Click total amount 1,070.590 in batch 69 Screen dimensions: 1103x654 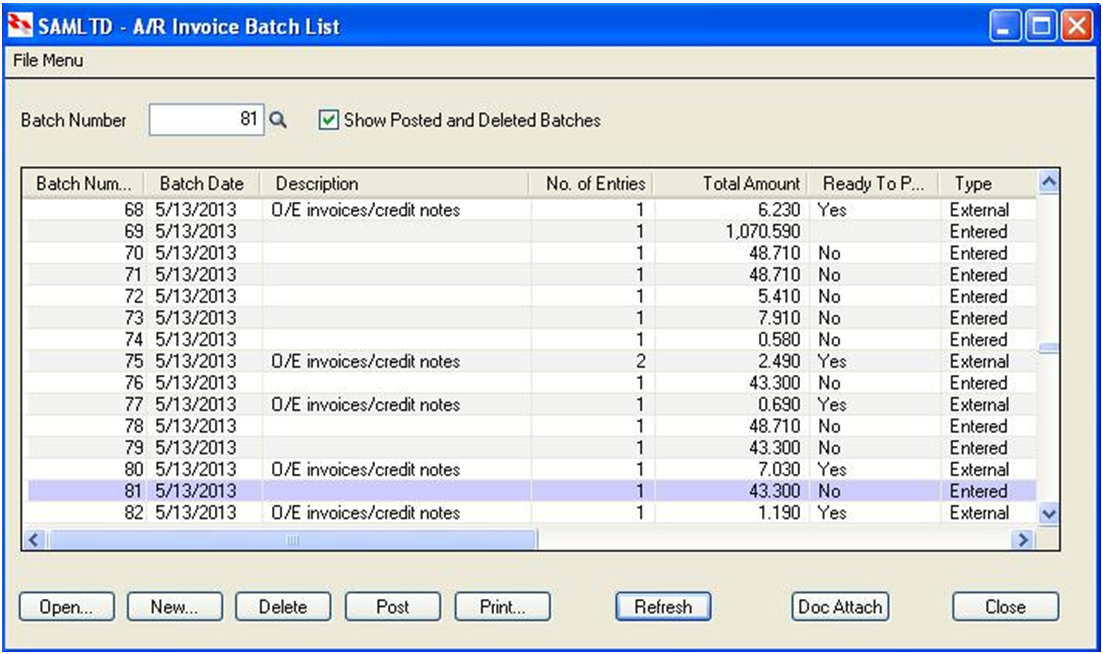763,231
